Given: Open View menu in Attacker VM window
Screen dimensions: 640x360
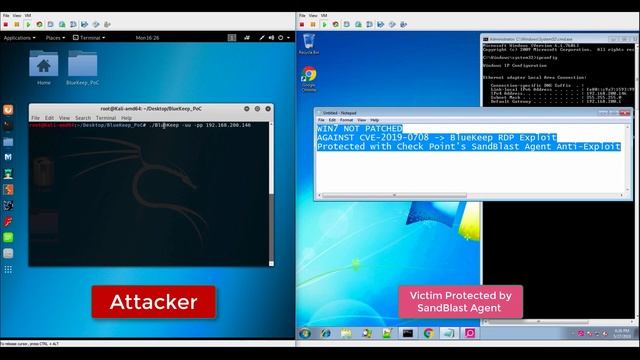Looking at the screenshot, I should (x=17, y=16).
